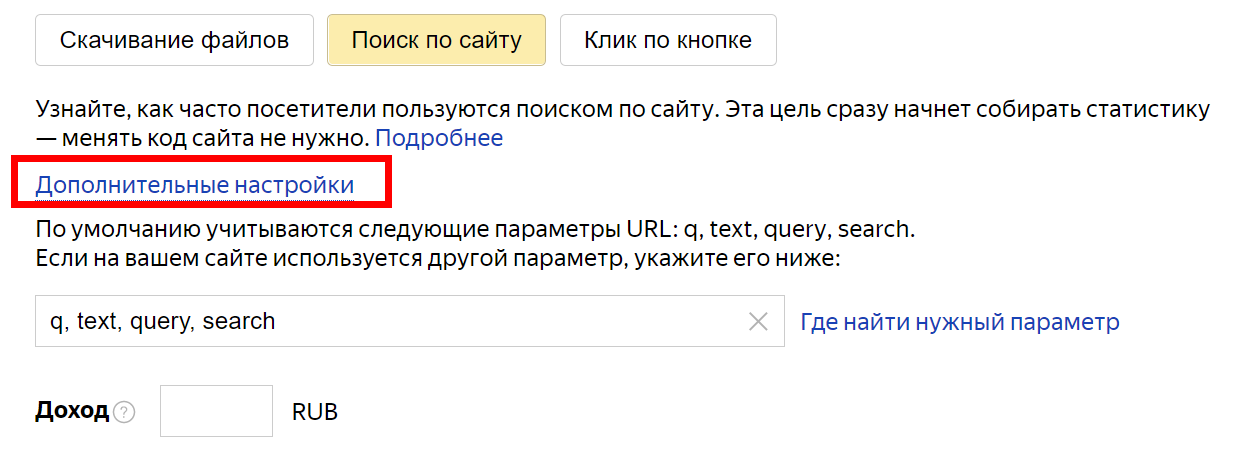Click the word 'query' inside the parameters field
This screenshot has width=1245, height=455.
click(161, 322)
